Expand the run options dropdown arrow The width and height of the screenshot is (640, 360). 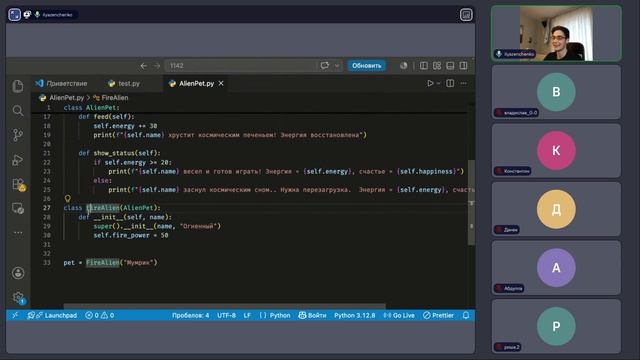[439, 83]
